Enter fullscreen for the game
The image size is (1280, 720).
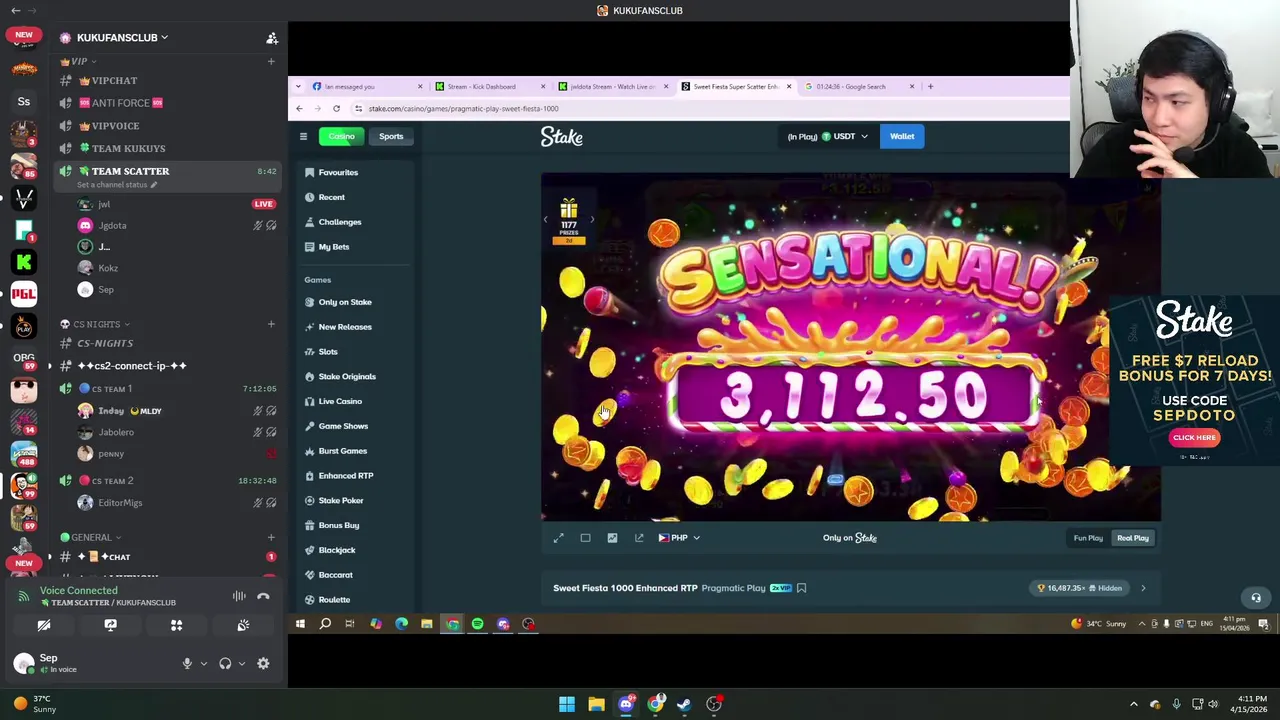[559, 538]
